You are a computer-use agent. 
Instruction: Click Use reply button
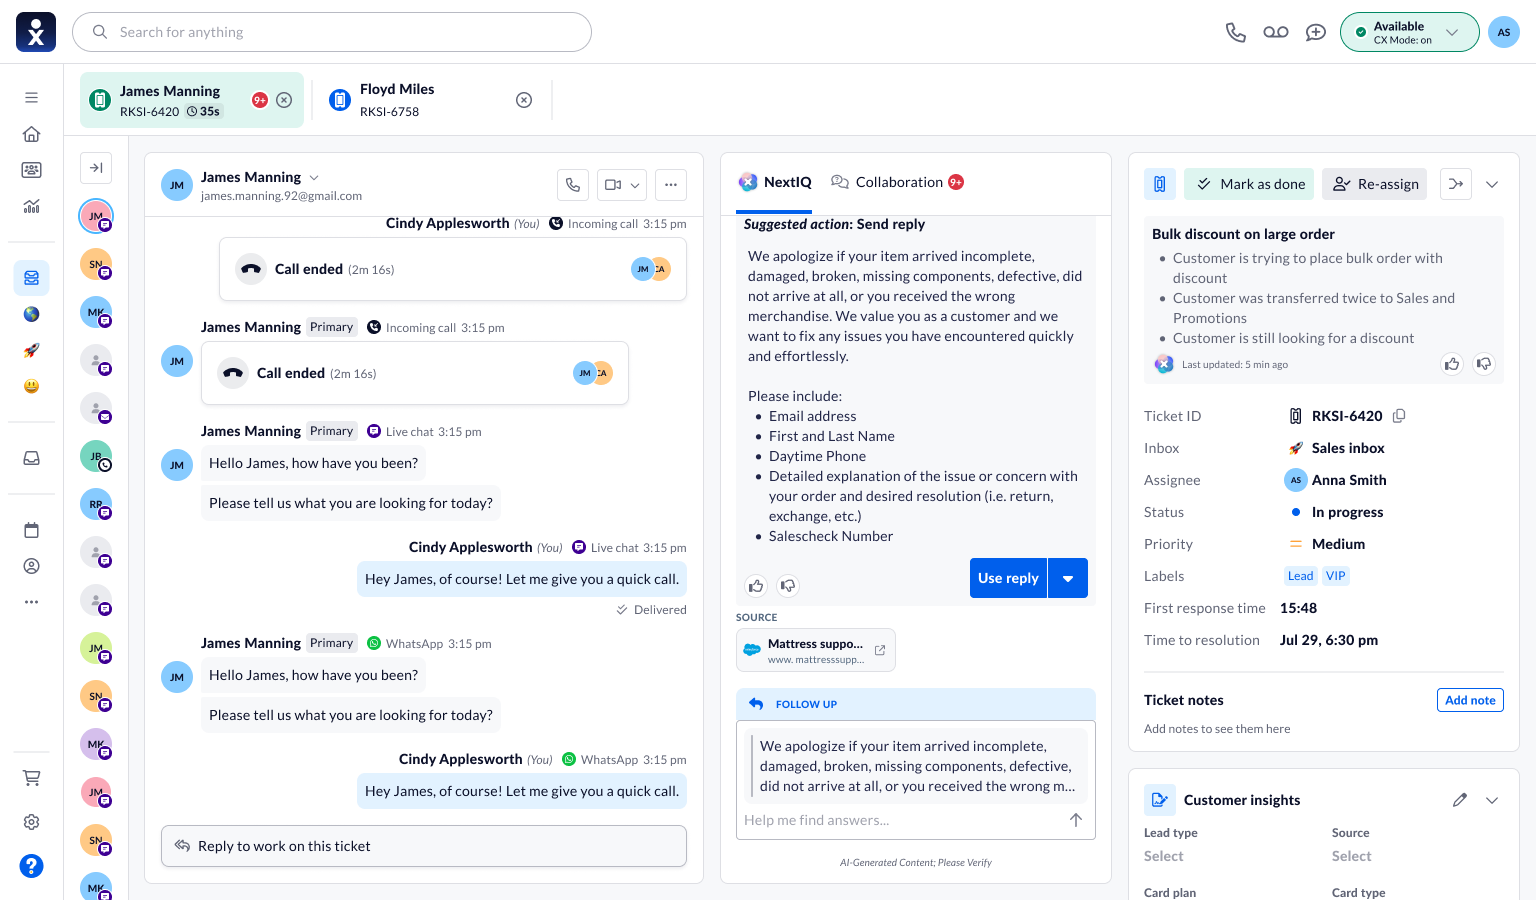pyautogui.click(x=1008, y=578)
